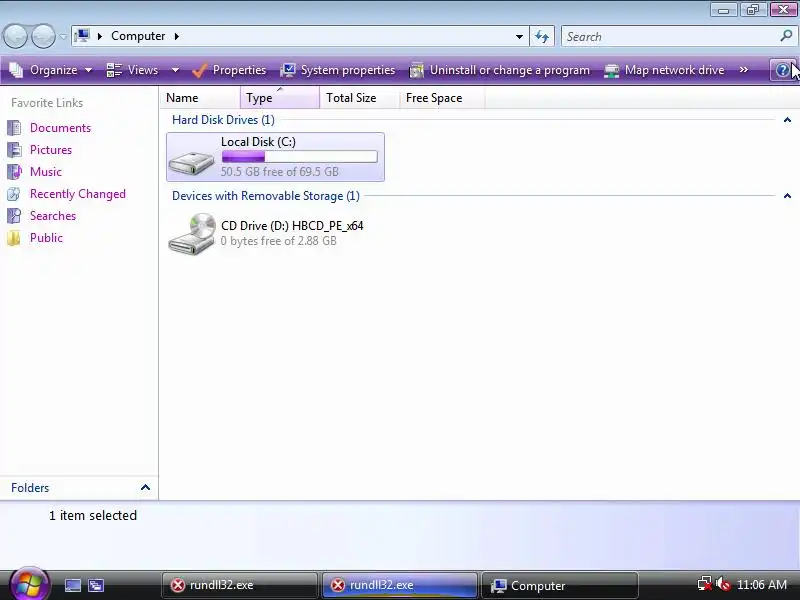800x600 pixels.
Task: Switch to first rundll32.exe taskbar button
Action: pos(239,585)
